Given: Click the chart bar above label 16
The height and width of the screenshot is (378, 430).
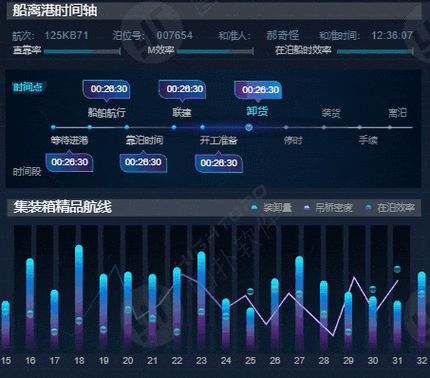Looking at the screenshot, I should pyautogui.click(x=30, y=303).
